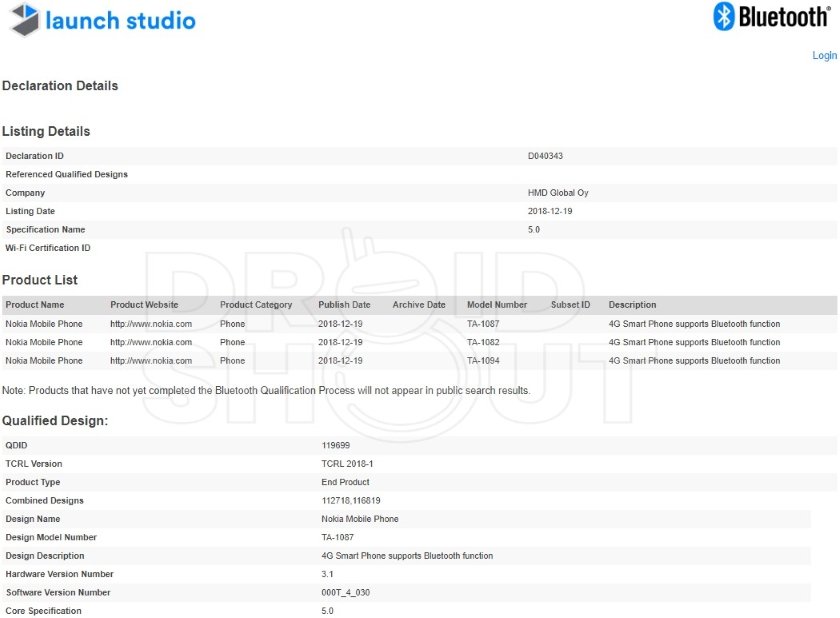Click the HMD Global Oy company value
Viewport: 840px width, 618px height.
pos(558,193)
